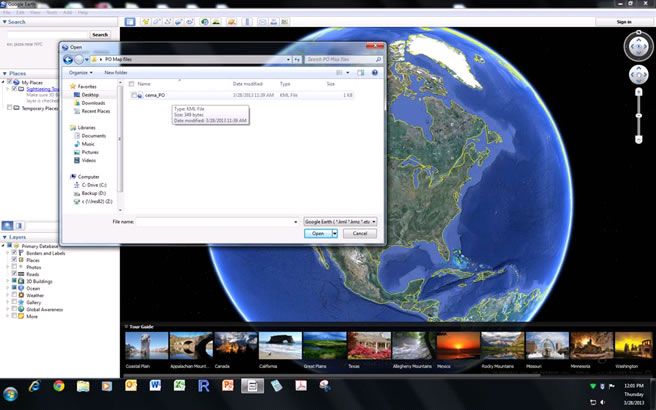Viewport: 656px width, 410px height.
Task: Click the Sign in button
Action: (624, 22)
